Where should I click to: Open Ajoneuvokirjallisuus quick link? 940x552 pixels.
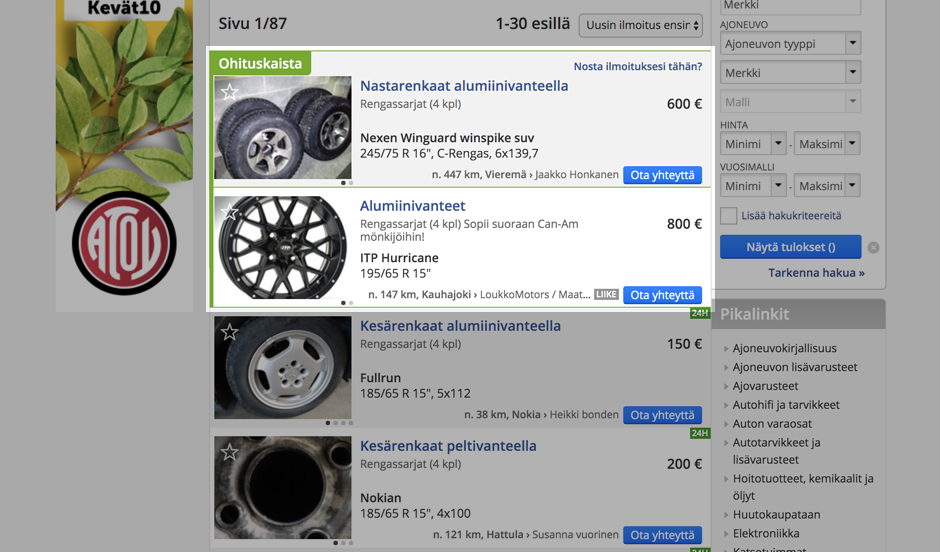click(x=785, y=348)
